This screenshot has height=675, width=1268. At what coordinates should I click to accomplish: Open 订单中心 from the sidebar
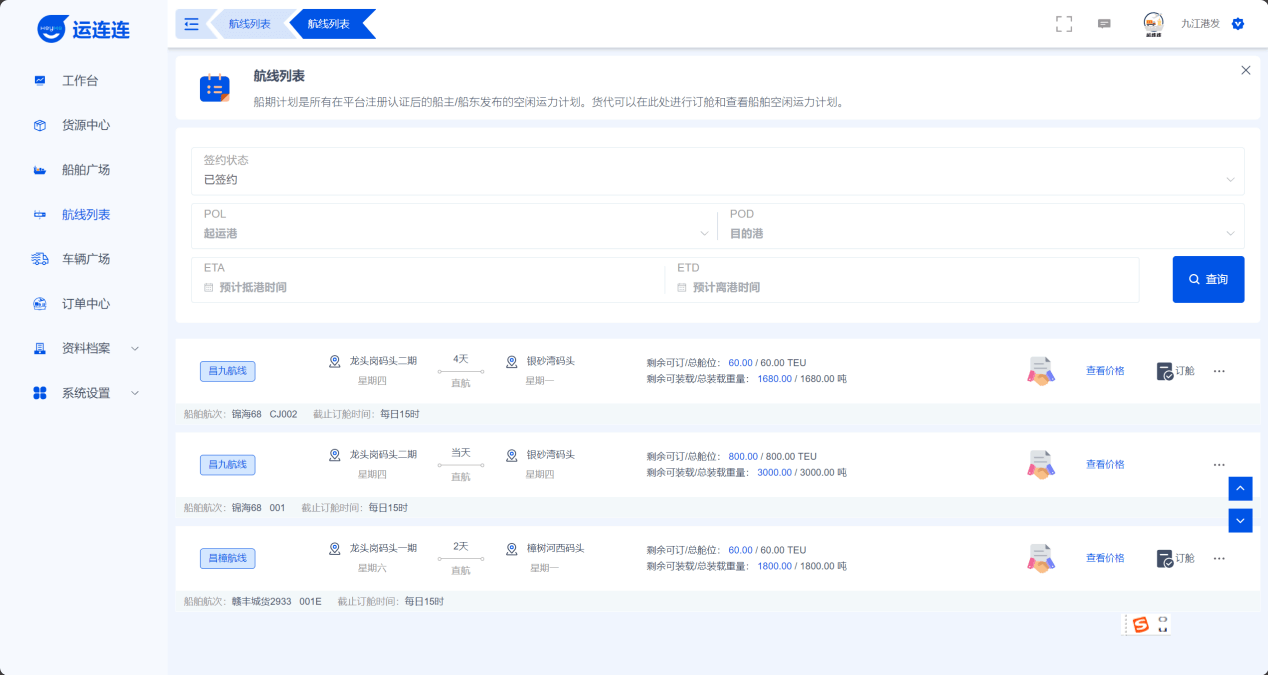86,304
